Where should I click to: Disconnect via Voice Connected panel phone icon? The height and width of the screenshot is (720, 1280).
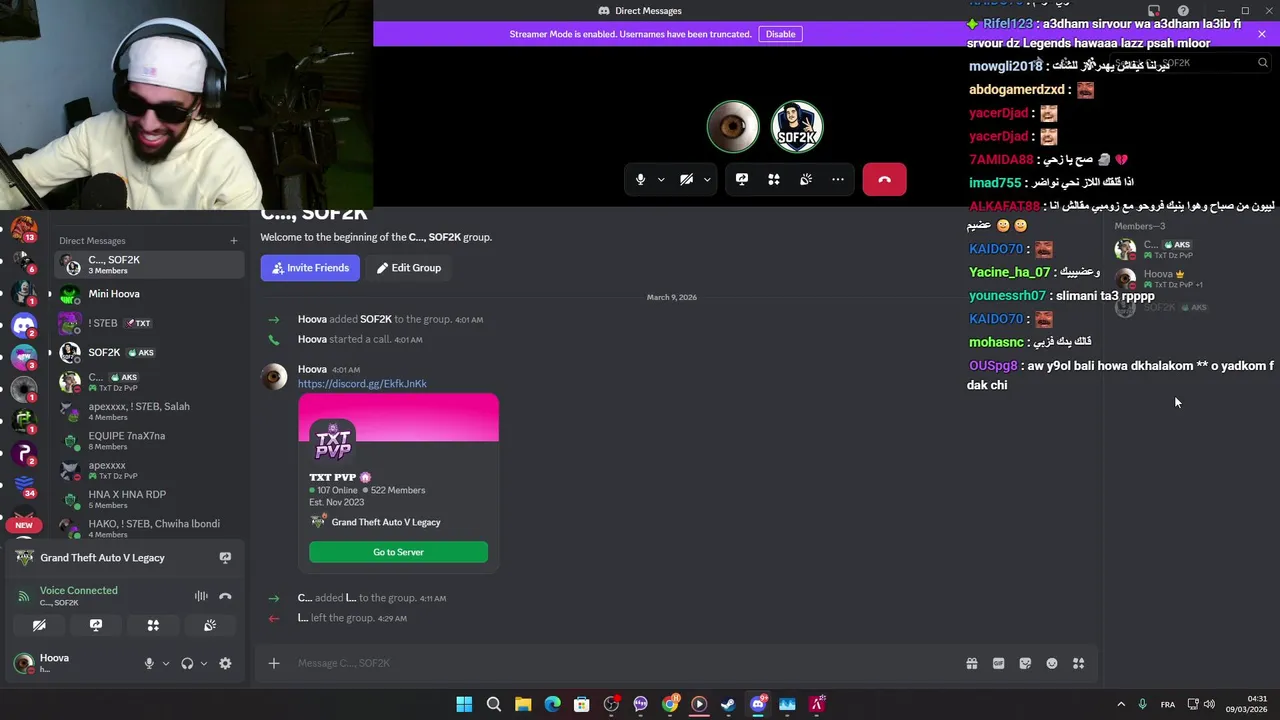tap(225, 596)
